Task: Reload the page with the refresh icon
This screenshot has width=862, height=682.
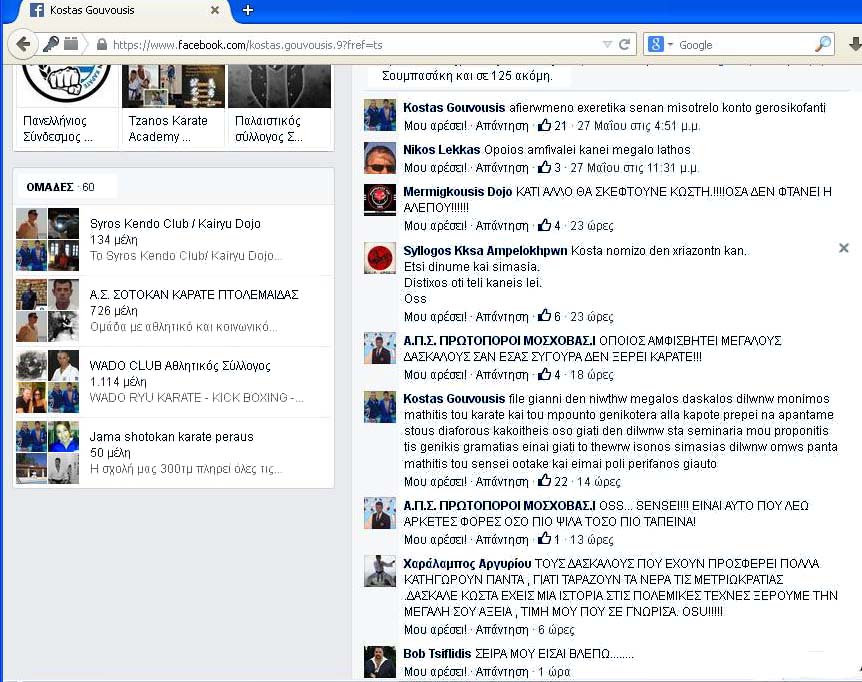Action: [x=625, y=45]
